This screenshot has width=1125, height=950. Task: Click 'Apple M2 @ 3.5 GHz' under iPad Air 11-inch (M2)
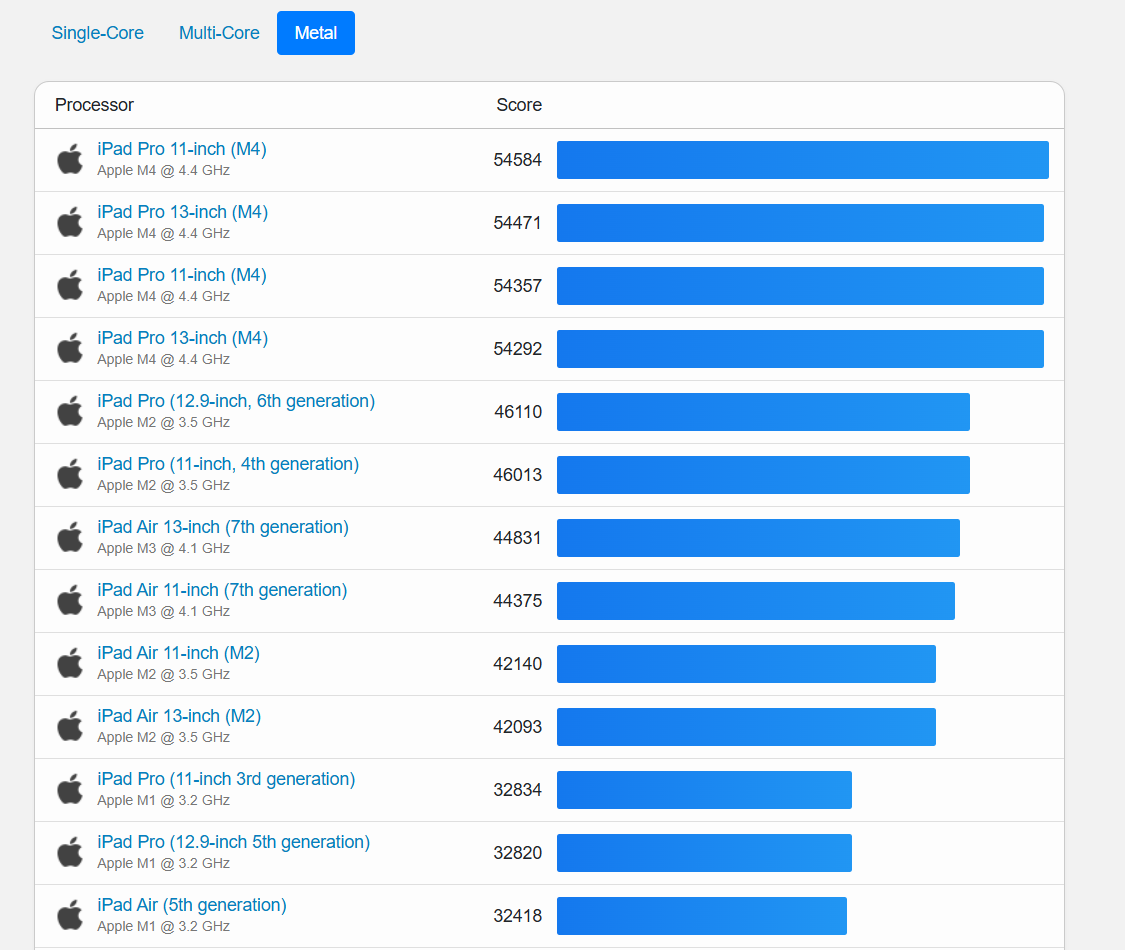(164, 674)
